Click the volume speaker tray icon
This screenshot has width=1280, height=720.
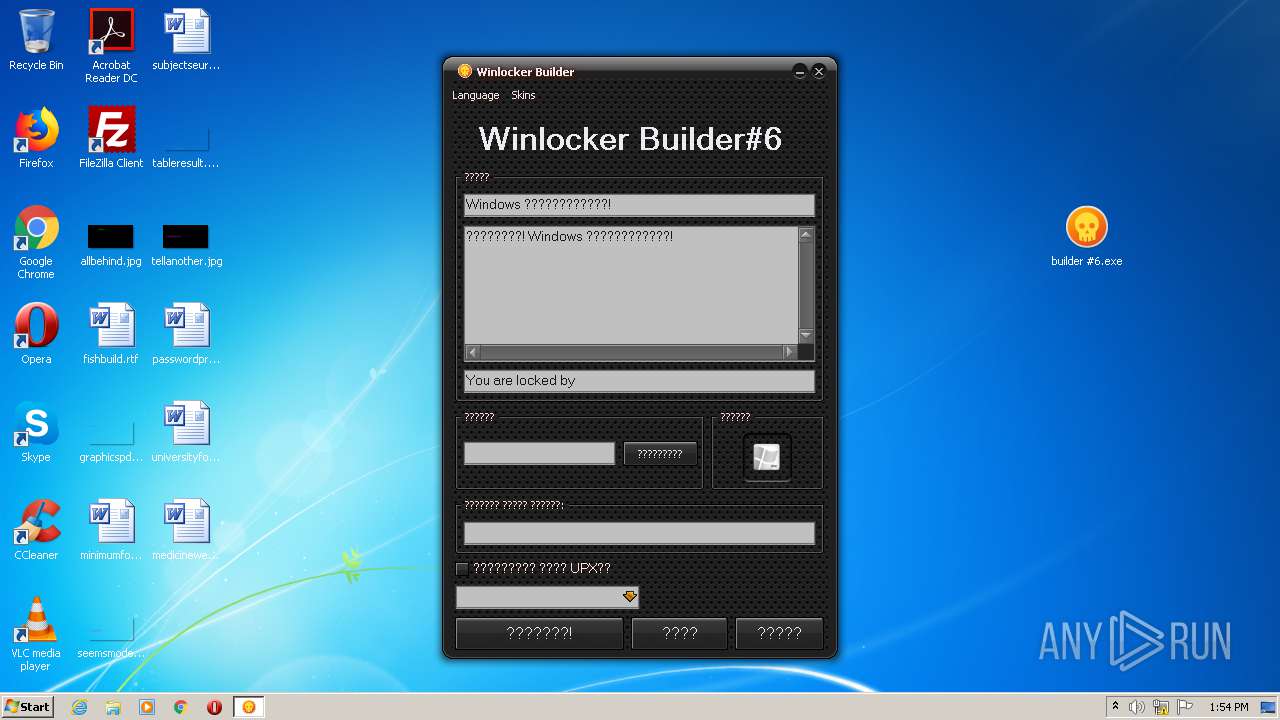[1137, 707]
